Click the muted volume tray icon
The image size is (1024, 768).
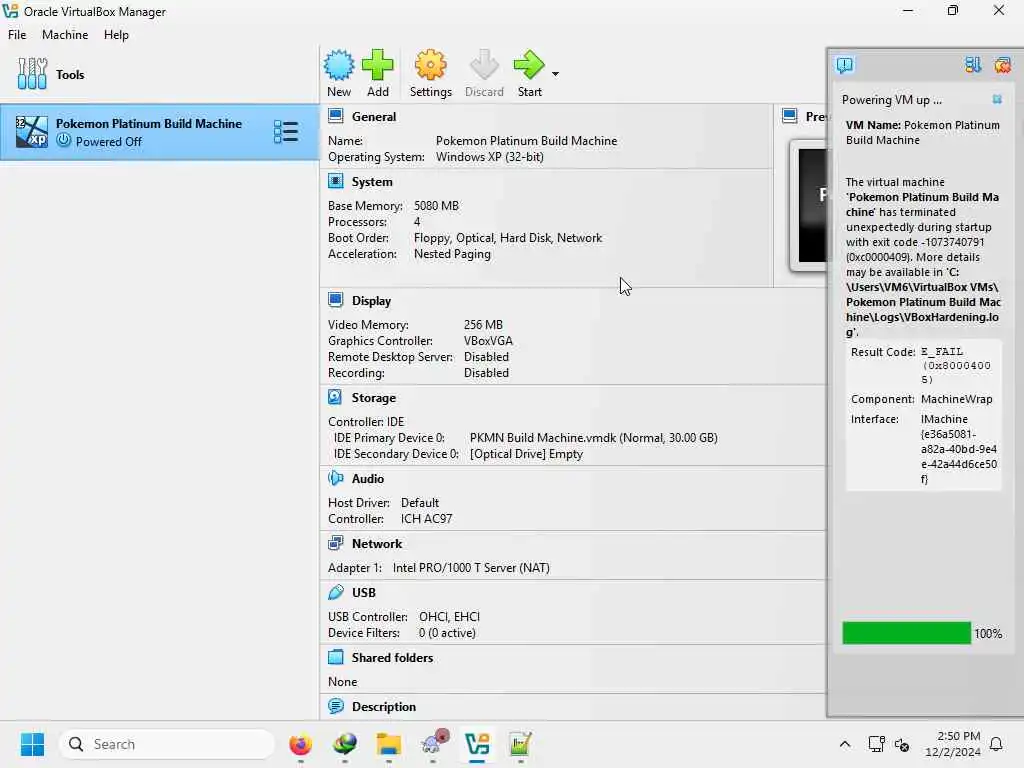902,744
